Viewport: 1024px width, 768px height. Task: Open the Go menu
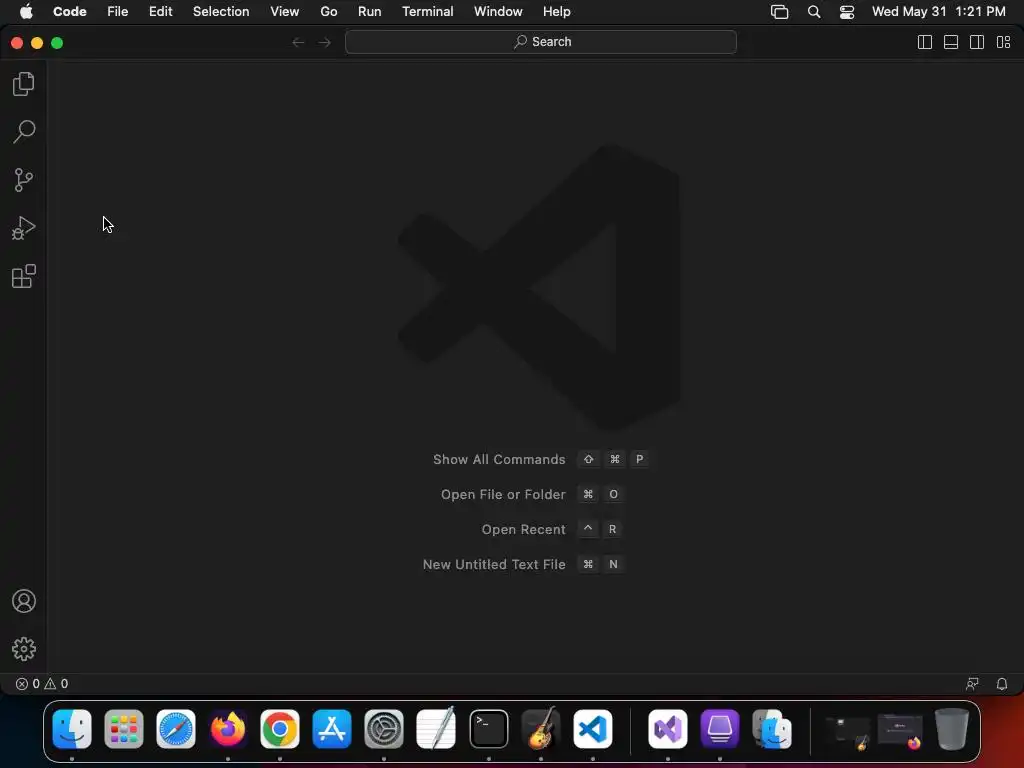pyautogui.click(x=328, y=12)
